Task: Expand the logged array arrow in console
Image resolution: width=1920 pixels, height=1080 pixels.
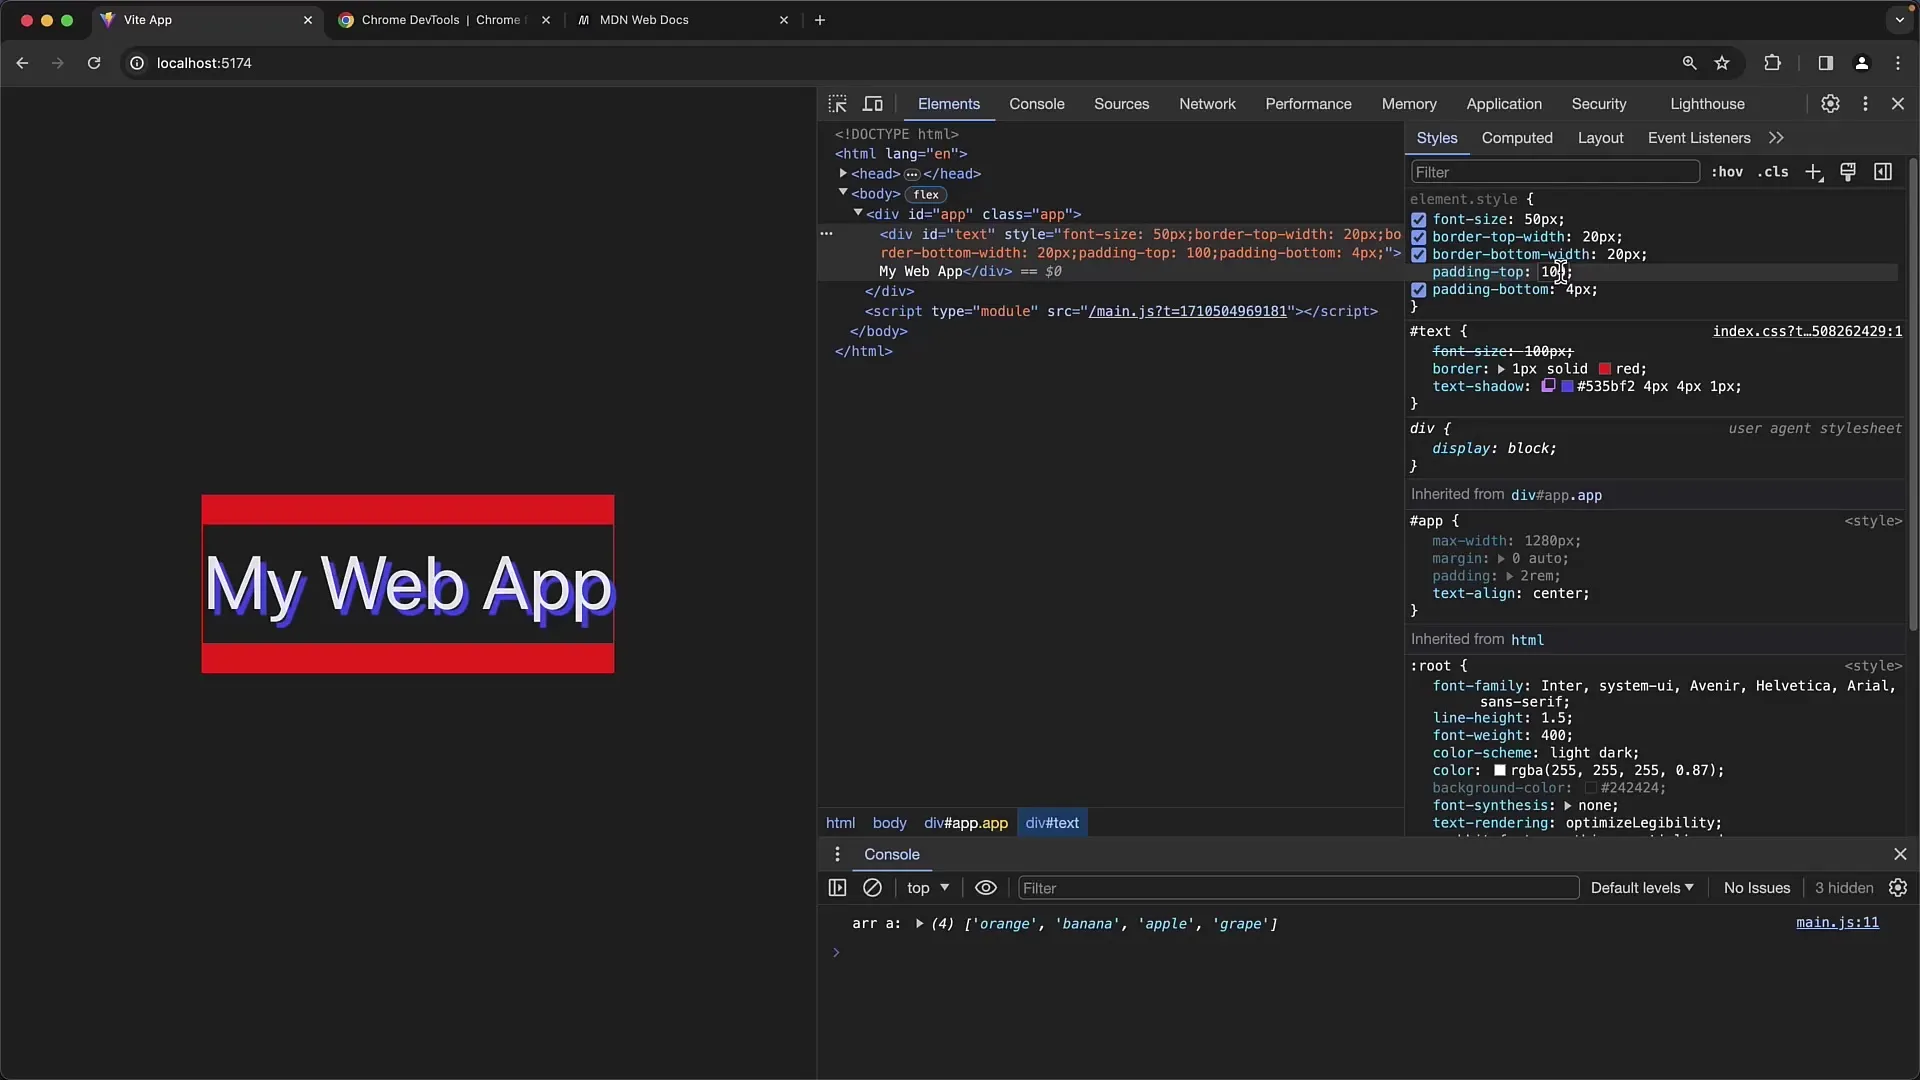Action: click(919, 924)
